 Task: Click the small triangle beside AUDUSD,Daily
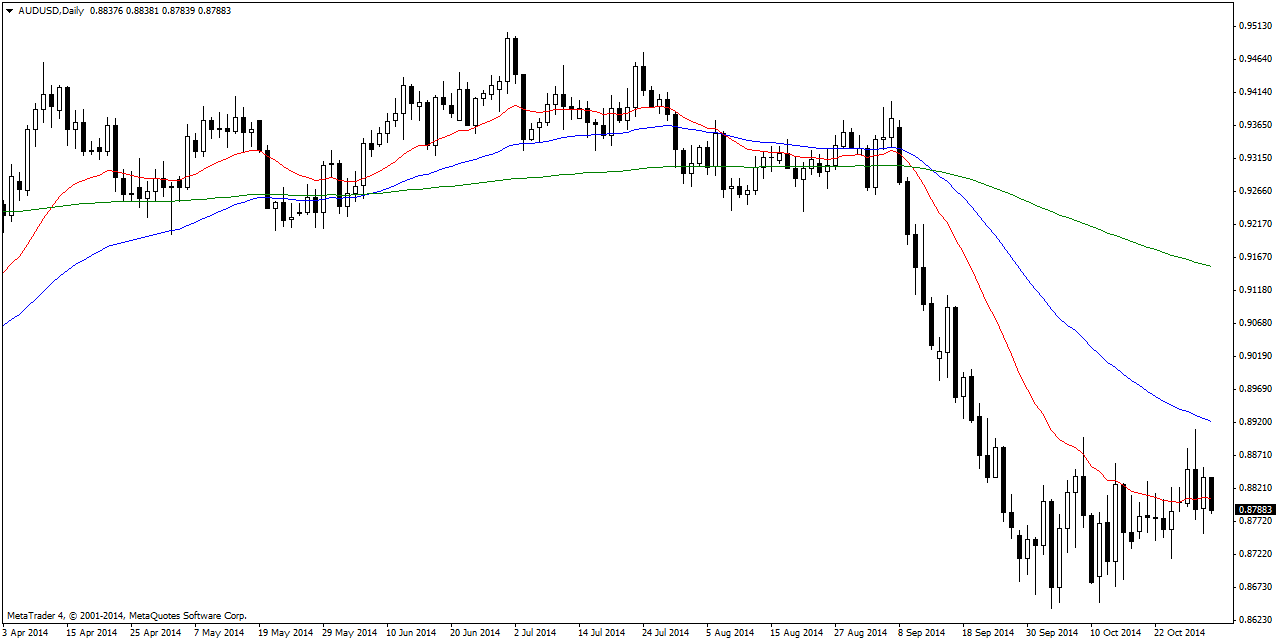pyautogui.click(x=8, y=9)
